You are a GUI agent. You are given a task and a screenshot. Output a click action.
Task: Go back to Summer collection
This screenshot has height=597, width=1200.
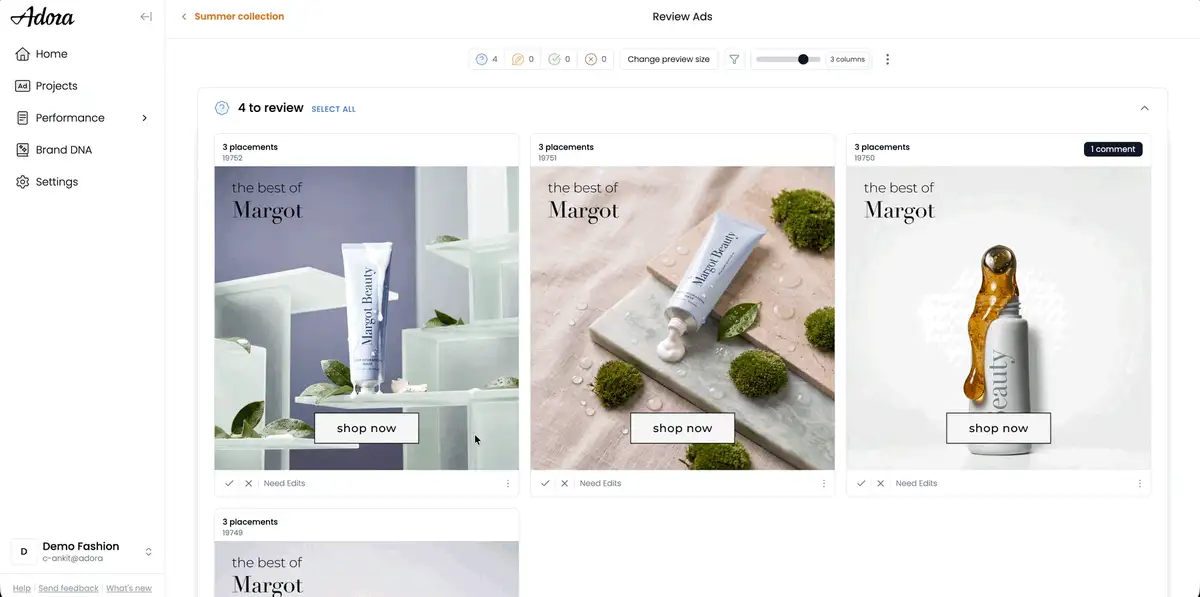(x=239, y=17)
